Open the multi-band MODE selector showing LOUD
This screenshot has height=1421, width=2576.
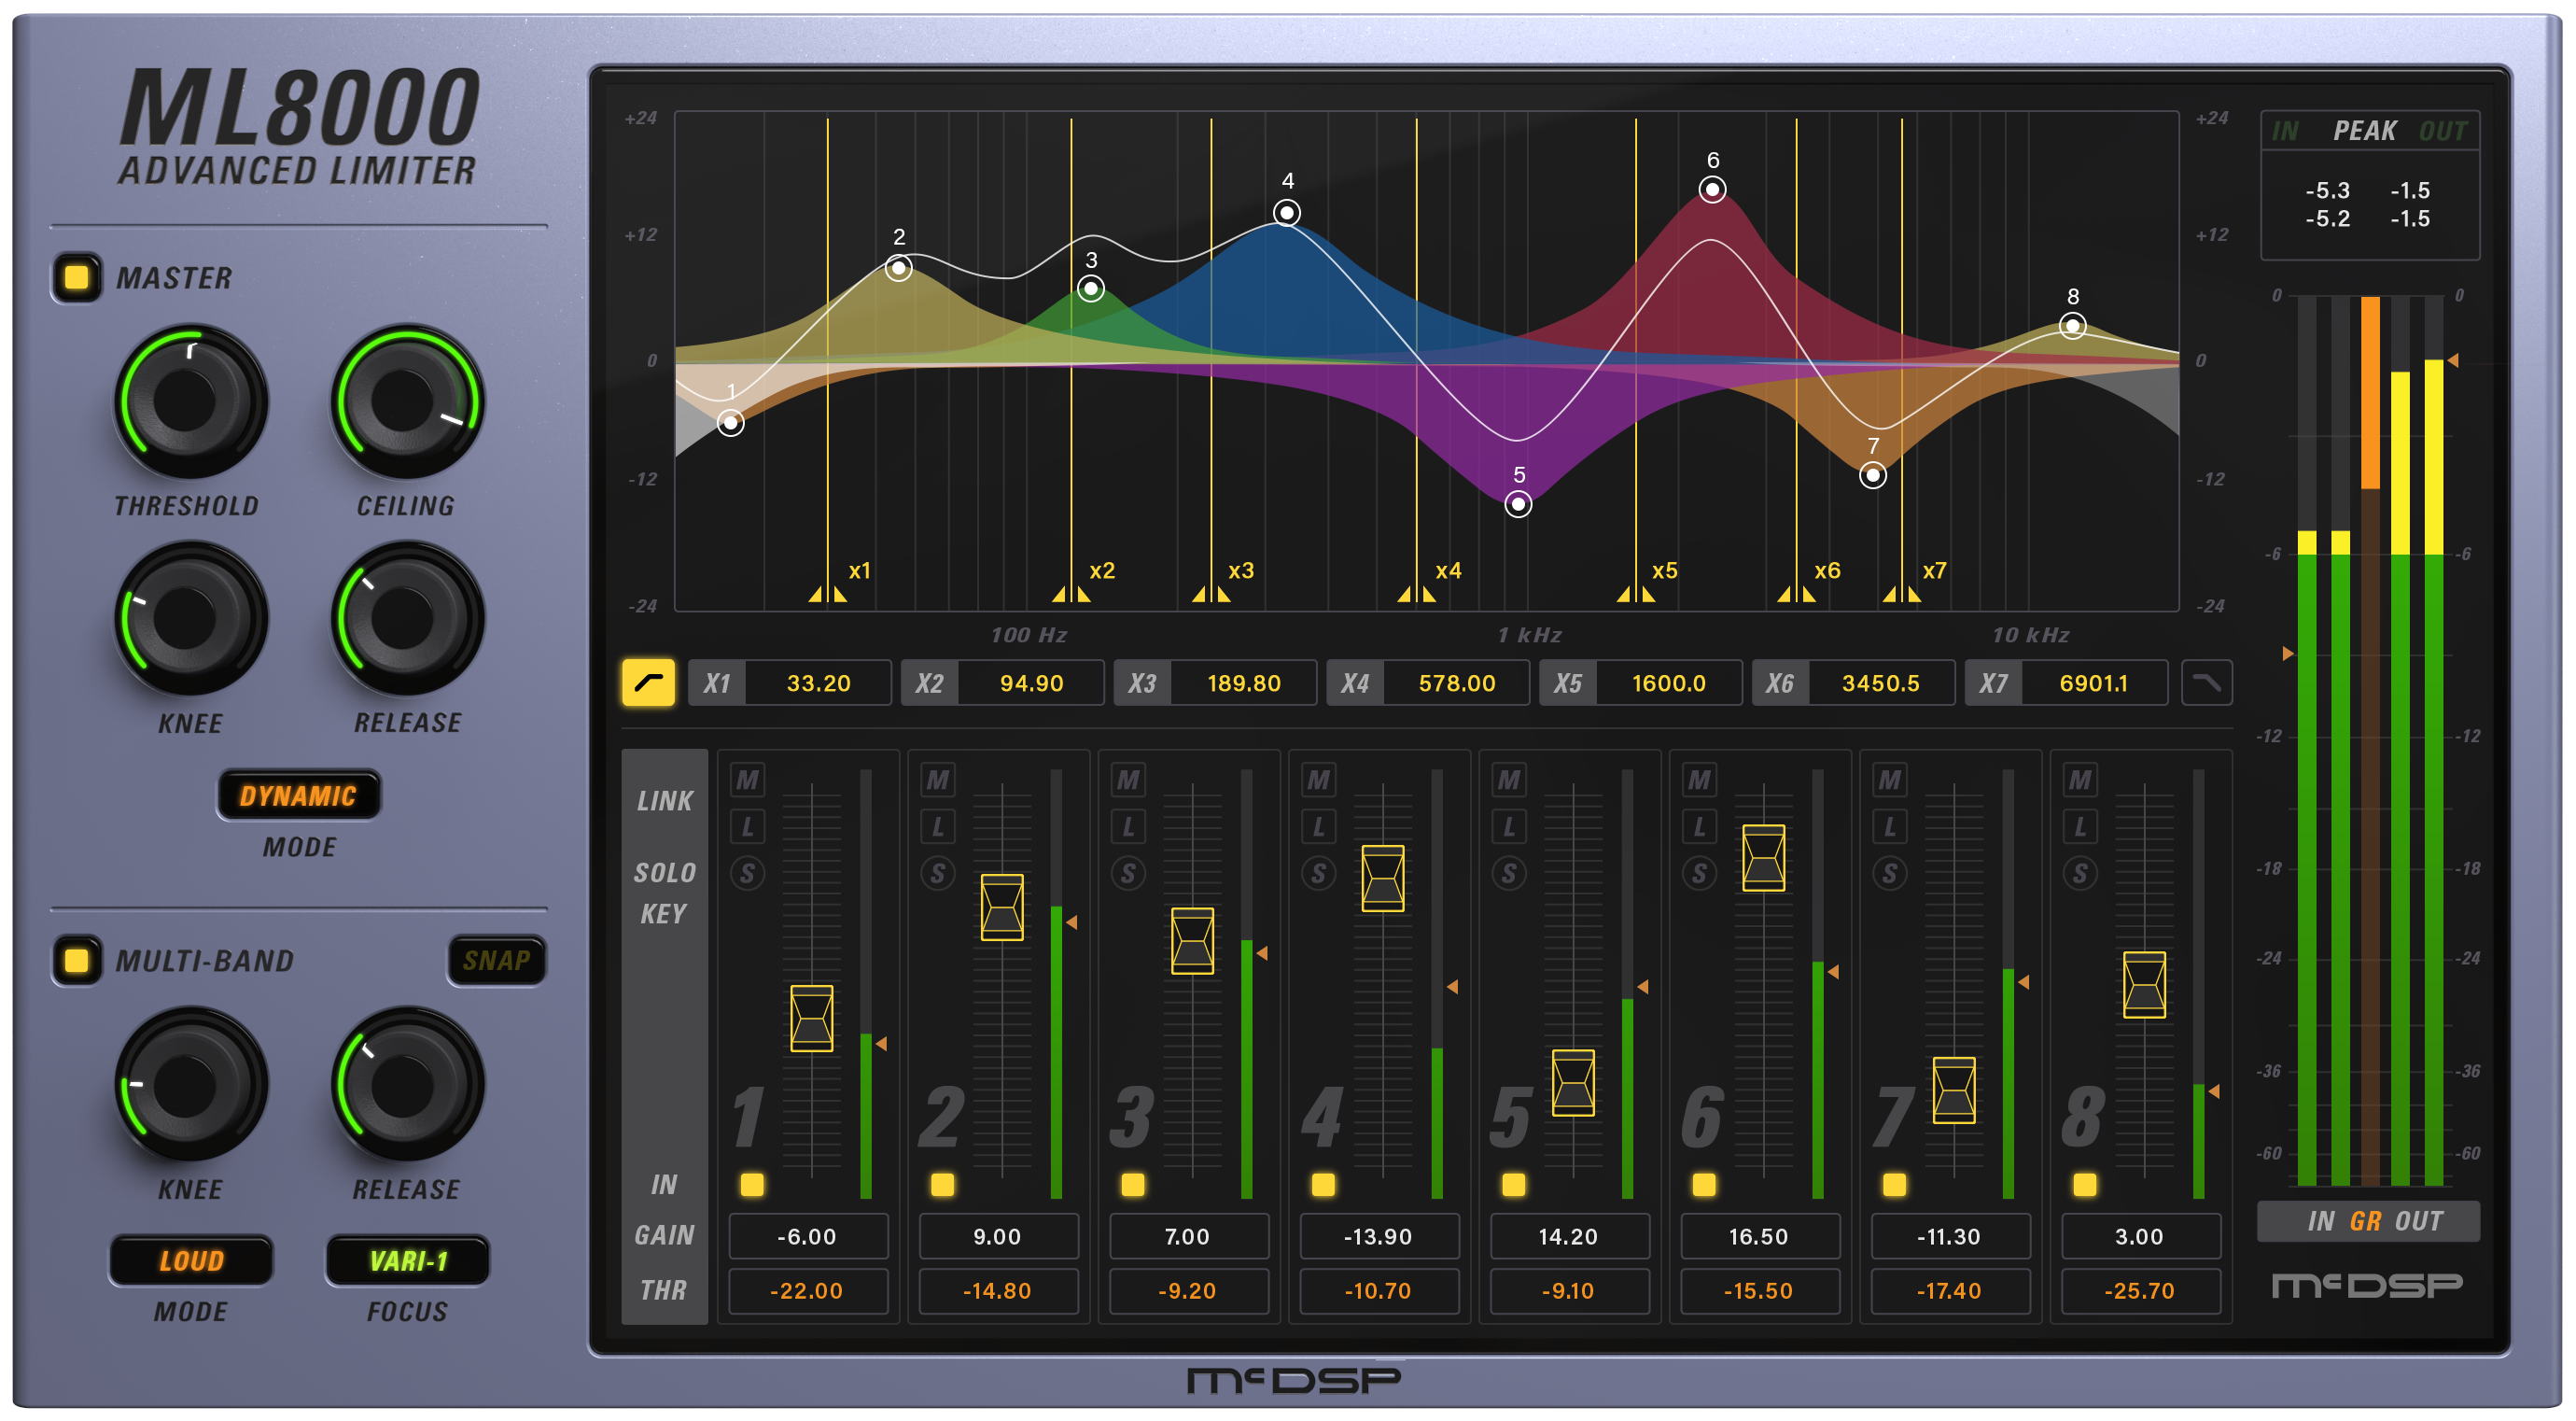click(x=191, y=1260)
